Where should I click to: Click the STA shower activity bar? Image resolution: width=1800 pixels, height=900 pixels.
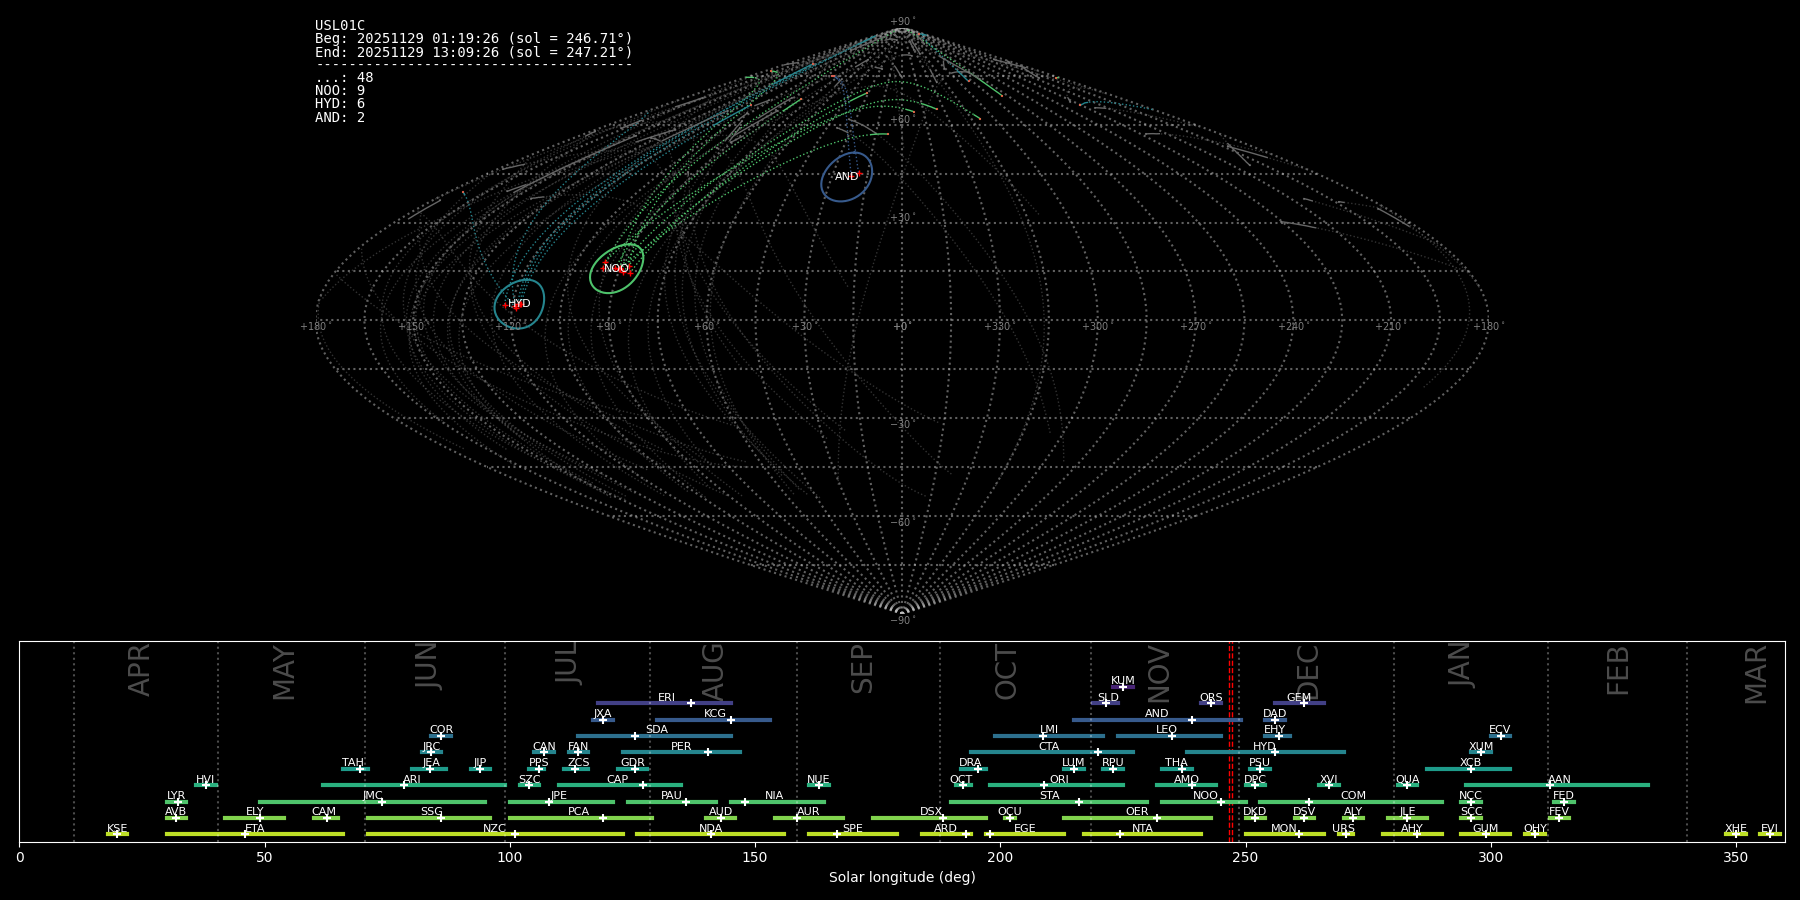click(1048, 801)
